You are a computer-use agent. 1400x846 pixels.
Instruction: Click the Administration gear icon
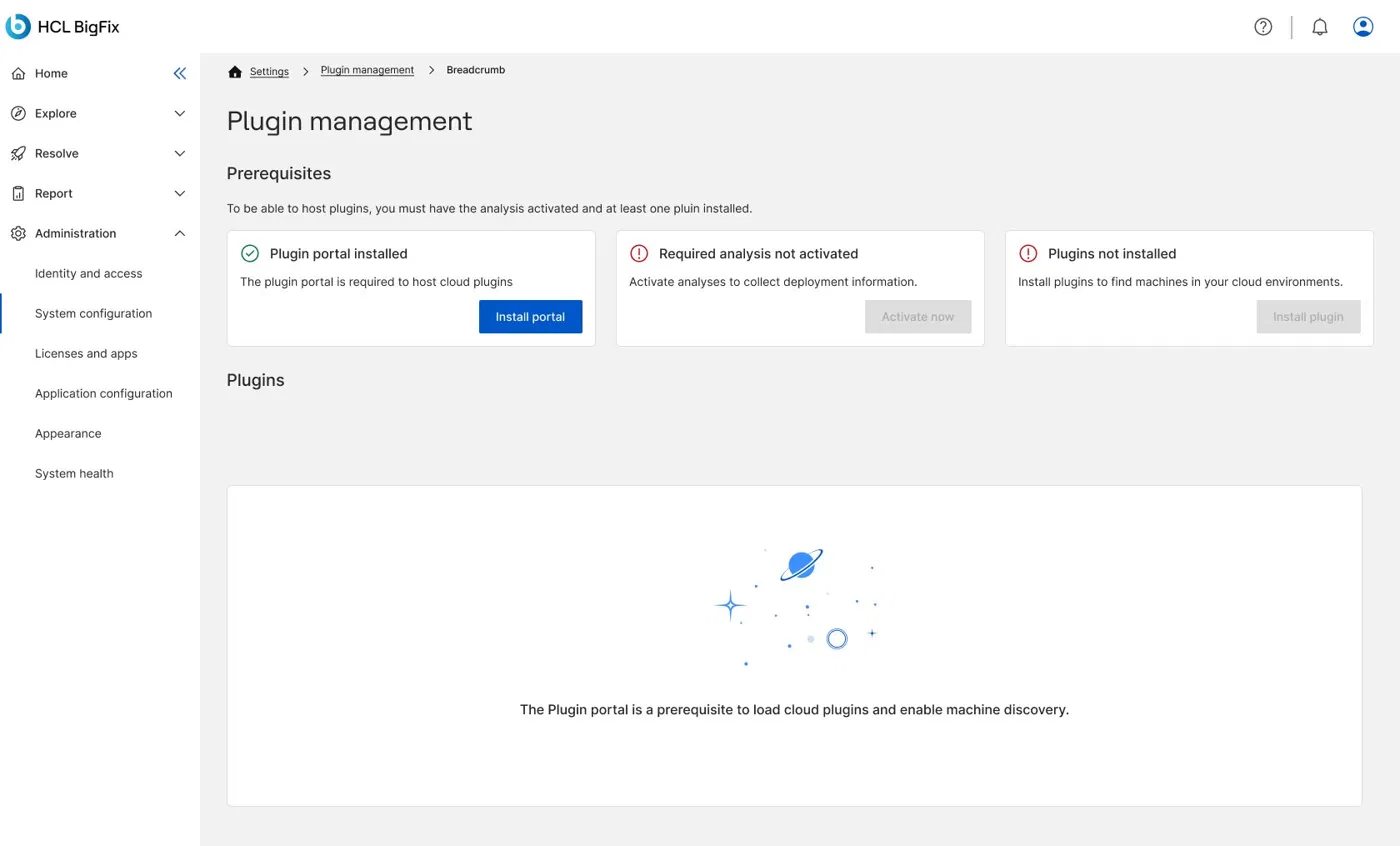click(18, 233)
